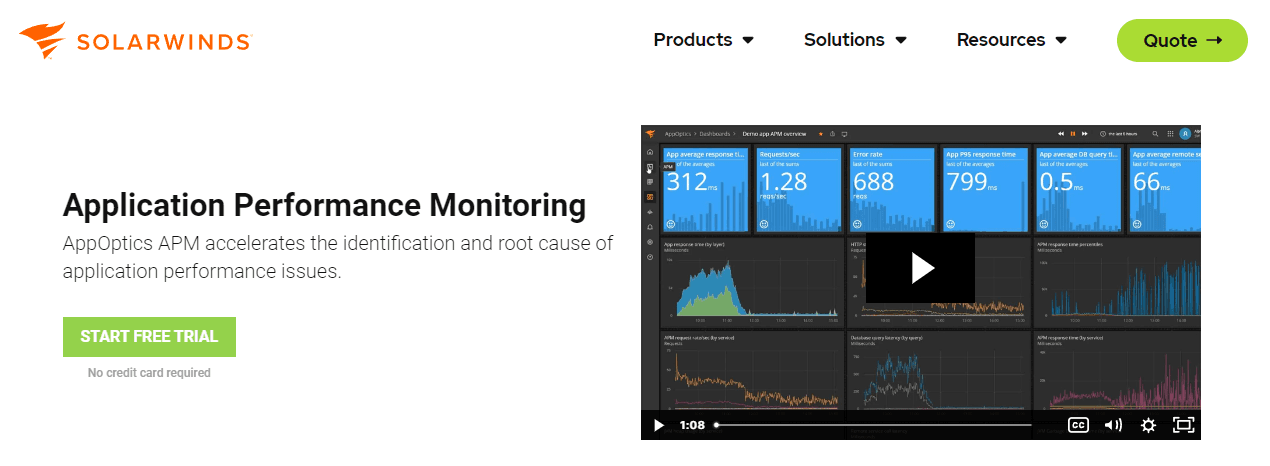Enter fullscreen mode for the video
1270x466 pixels.
coord(1183,425)
